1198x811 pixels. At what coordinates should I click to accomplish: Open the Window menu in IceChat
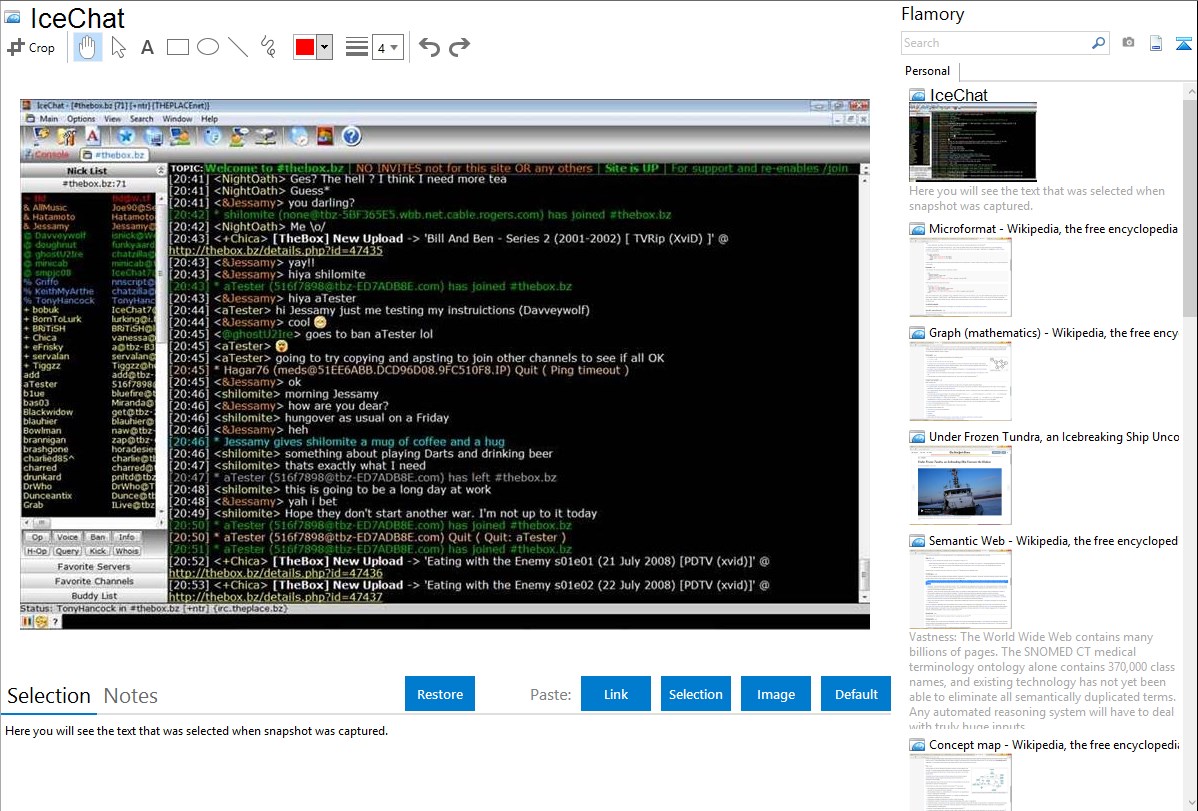(177, 119)
